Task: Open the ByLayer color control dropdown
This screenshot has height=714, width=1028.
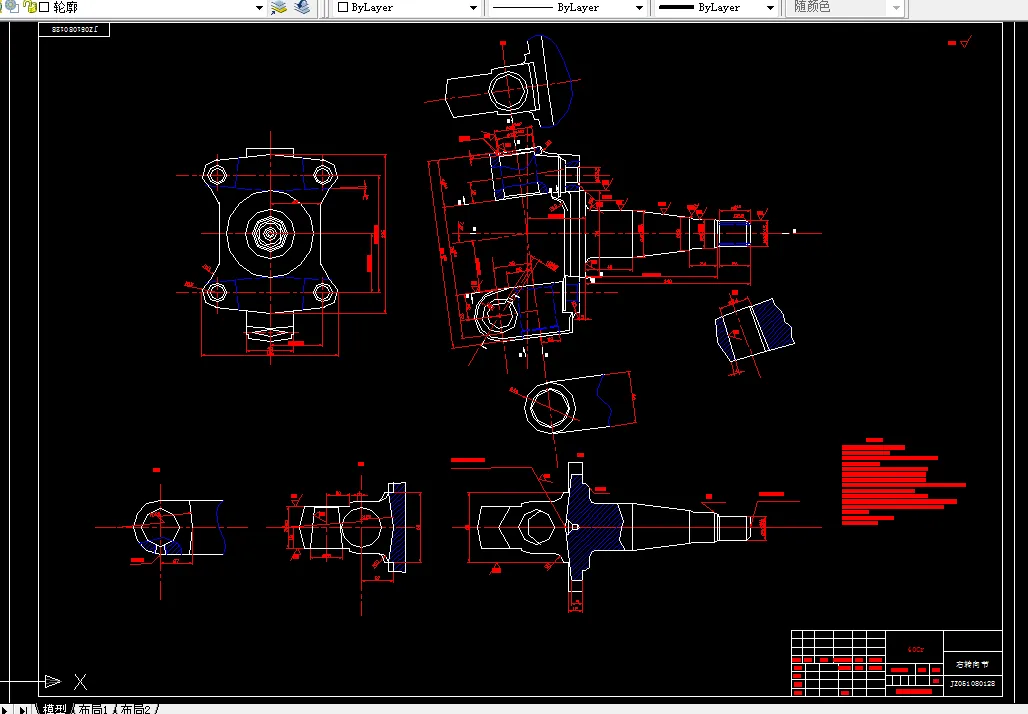Action: (473, 8)
